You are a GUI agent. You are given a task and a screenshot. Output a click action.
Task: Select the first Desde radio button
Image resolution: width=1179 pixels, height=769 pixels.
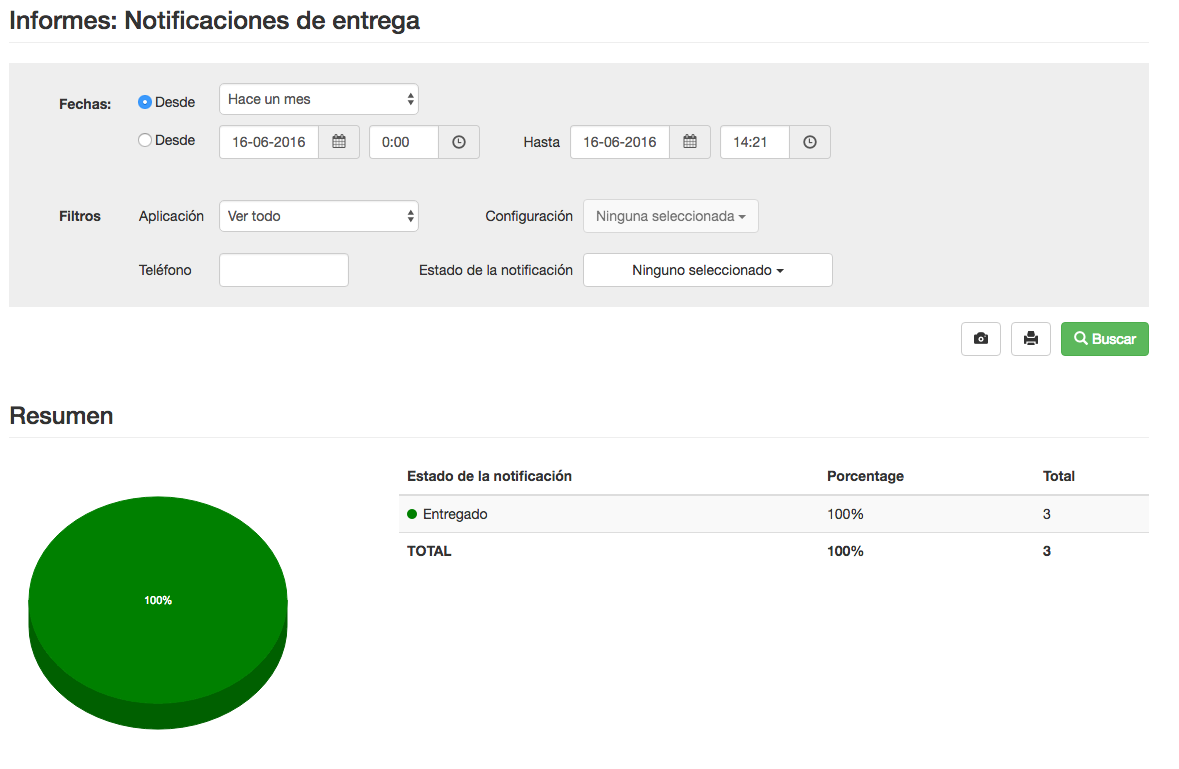pos(145,102)
